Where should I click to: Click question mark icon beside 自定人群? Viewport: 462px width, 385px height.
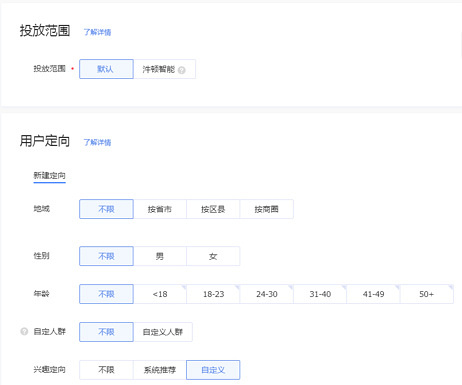24,331
